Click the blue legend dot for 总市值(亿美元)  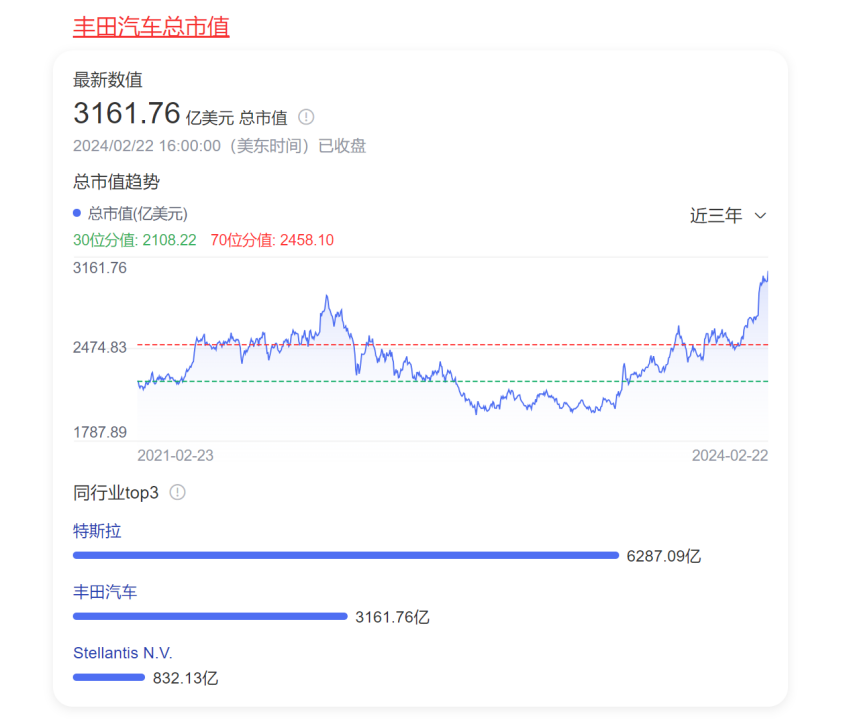point(75,213)
